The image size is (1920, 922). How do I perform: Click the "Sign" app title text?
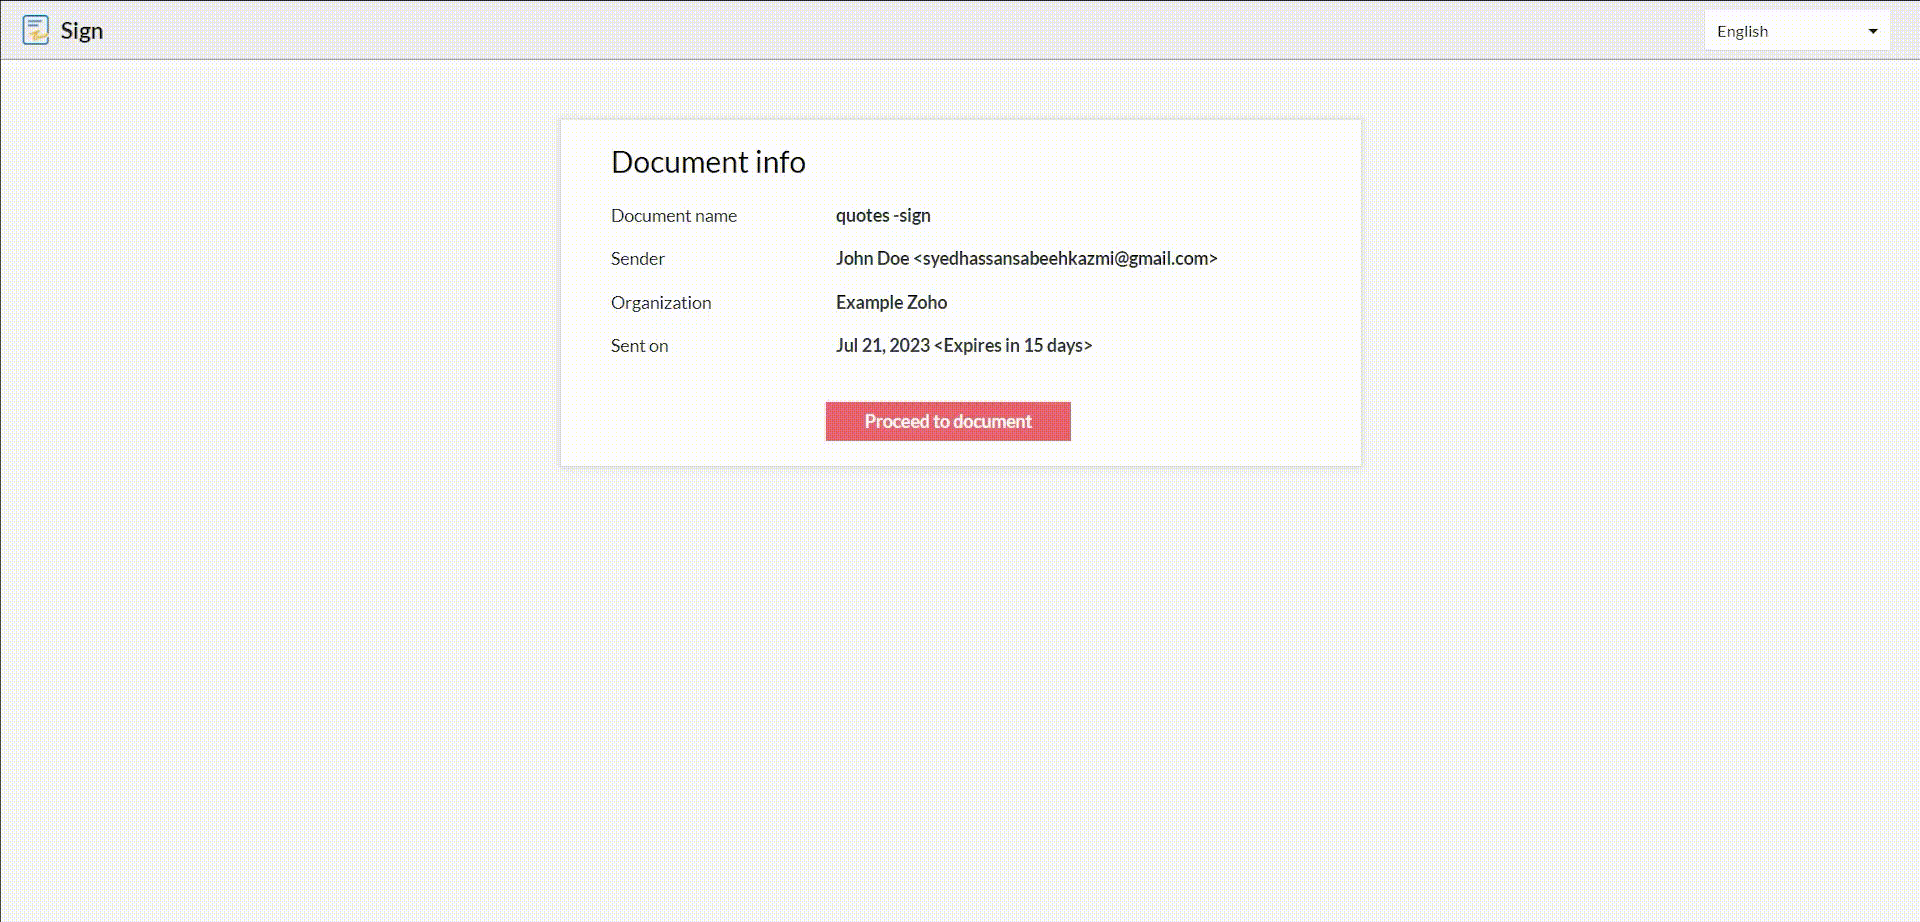(82, 31)
